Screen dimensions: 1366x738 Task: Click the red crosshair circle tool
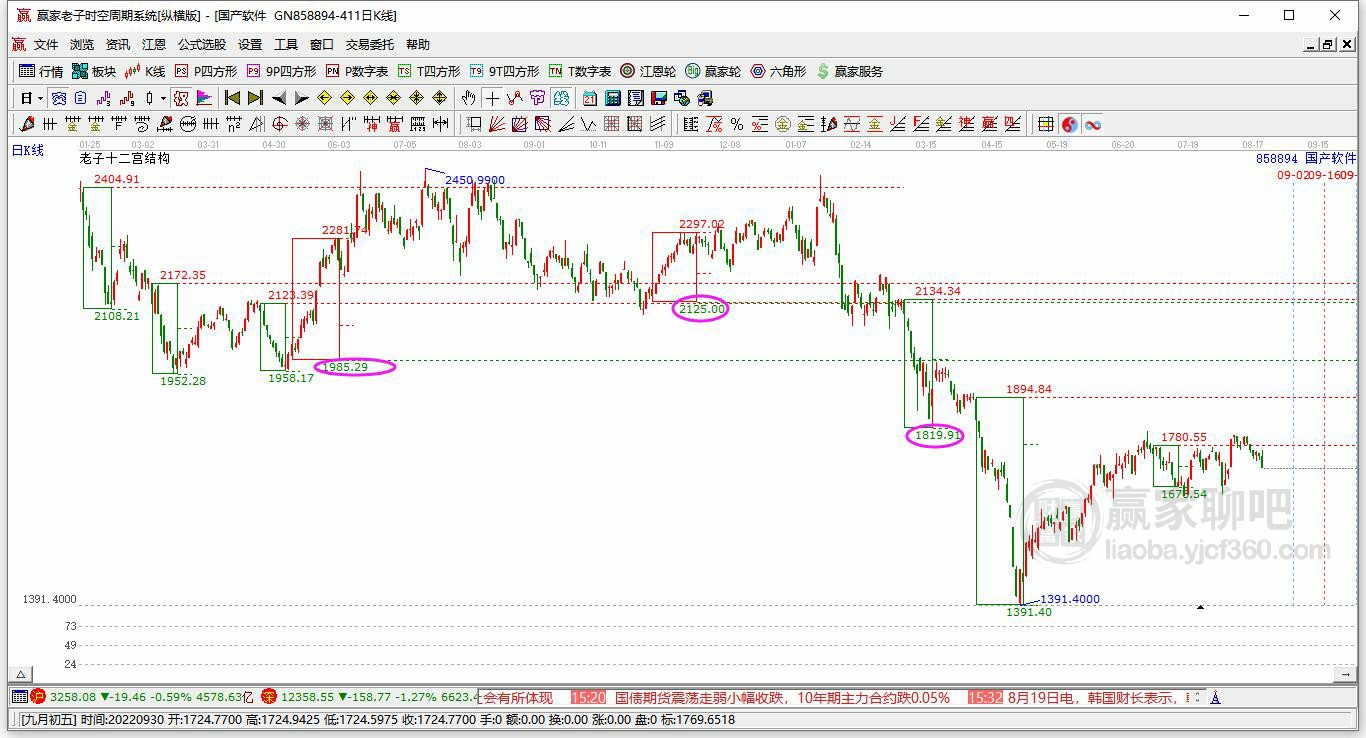point(279,124)
